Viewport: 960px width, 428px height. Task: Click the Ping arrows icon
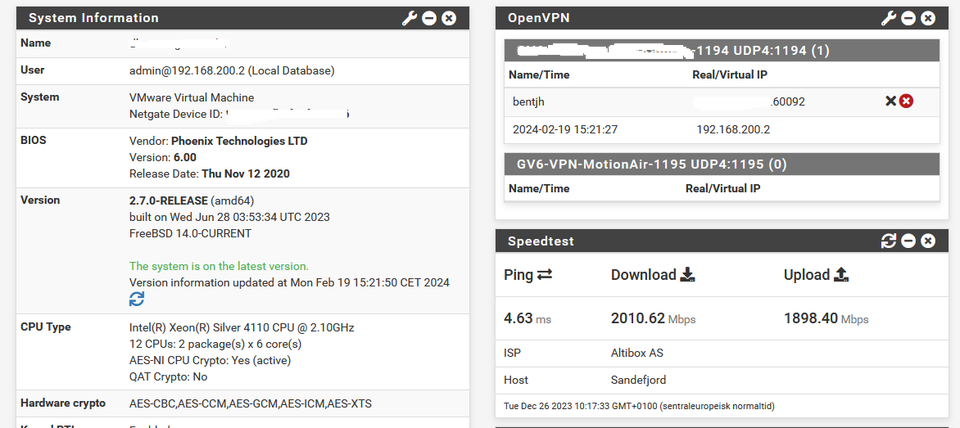tap(544, 275)
